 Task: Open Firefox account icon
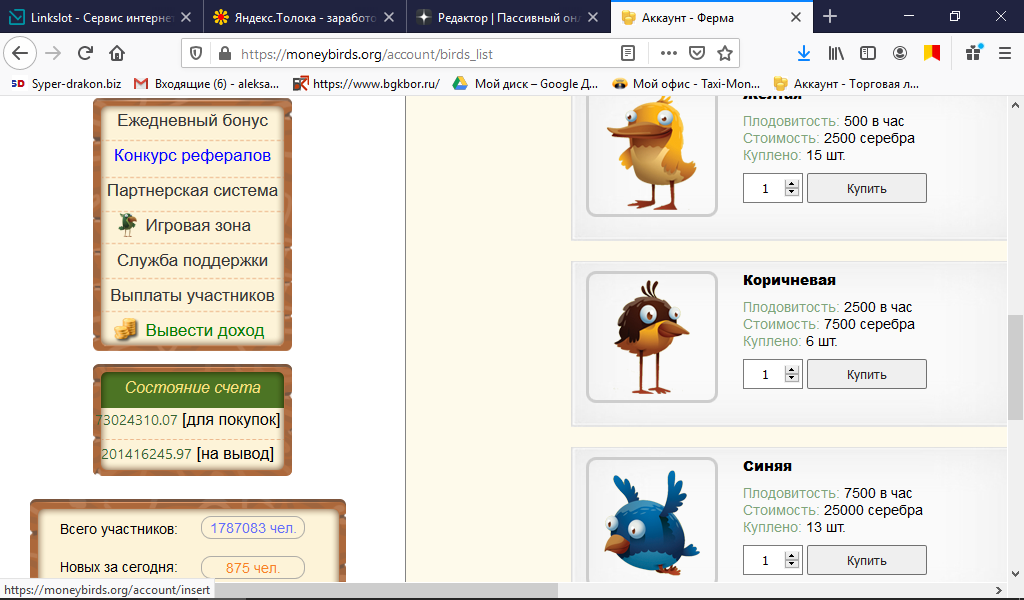pos(900,54)
